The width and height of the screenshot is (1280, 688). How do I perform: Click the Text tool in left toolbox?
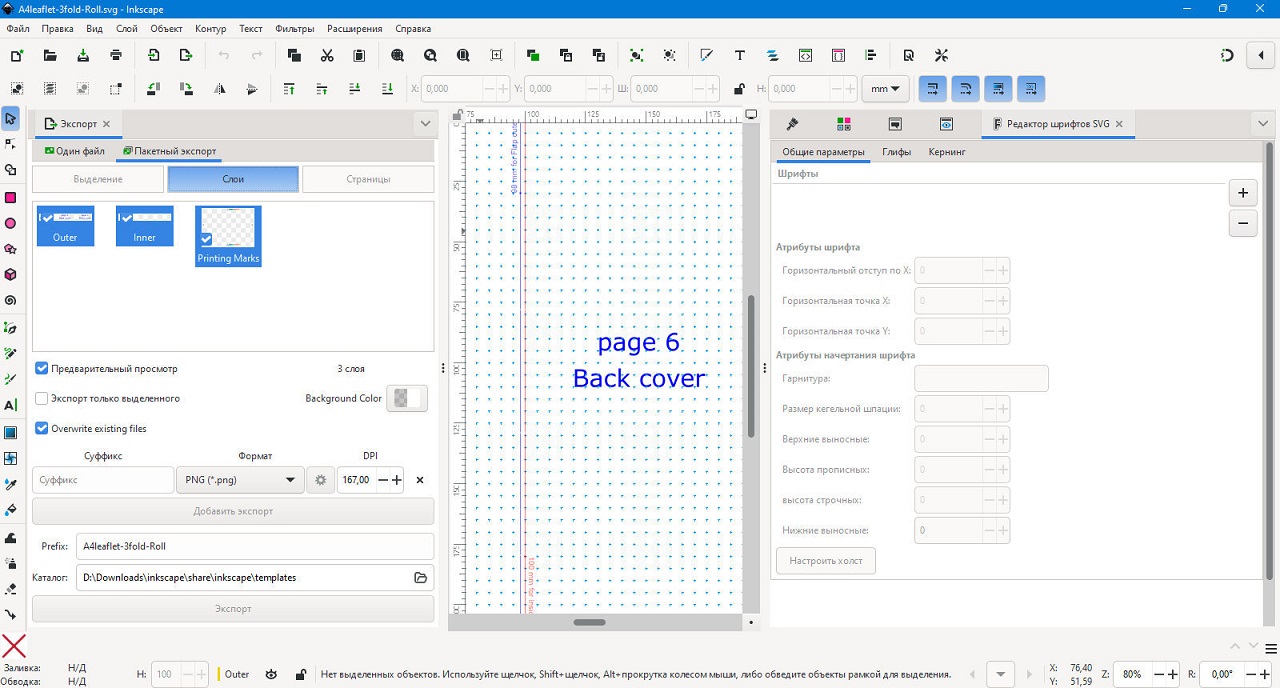(11, 405)
